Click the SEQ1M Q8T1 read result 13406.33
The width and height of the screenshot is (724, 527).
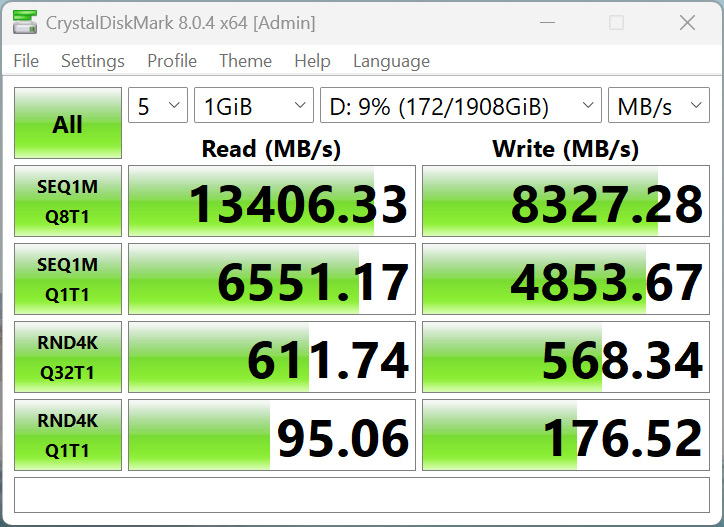coord(272,203)
